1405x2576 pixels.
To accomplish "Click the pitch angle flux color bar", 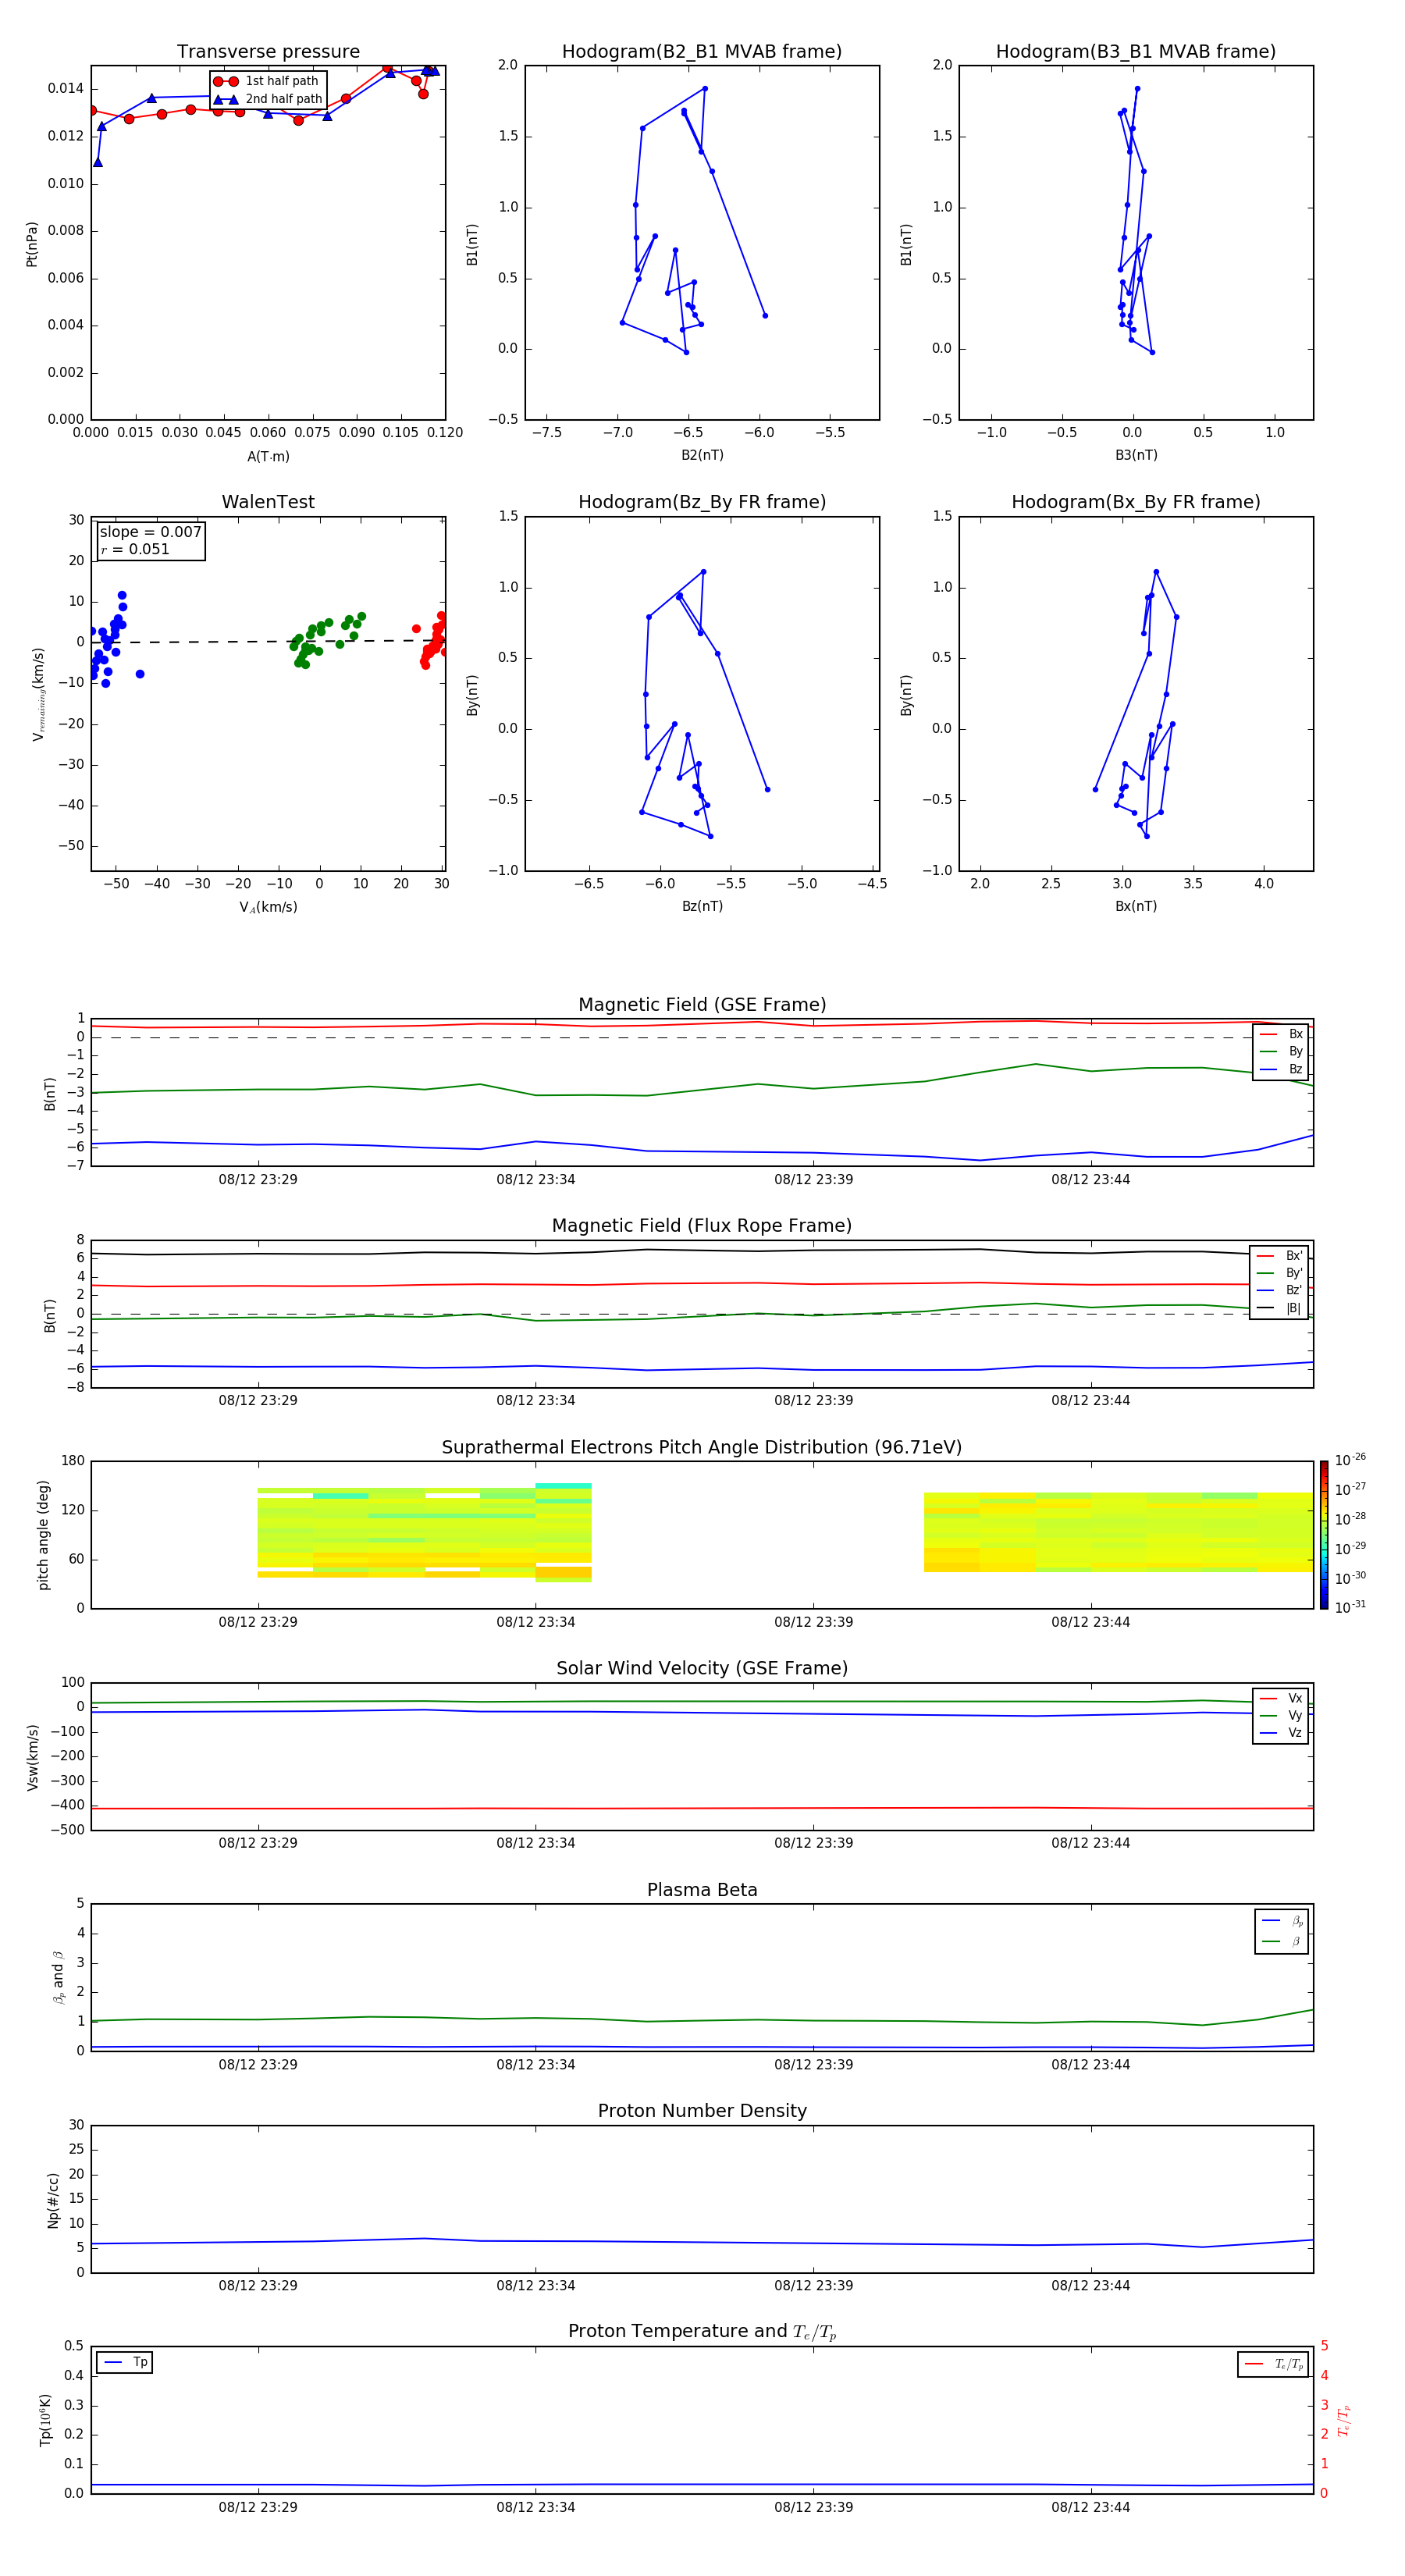I will click(1324, 1535).
